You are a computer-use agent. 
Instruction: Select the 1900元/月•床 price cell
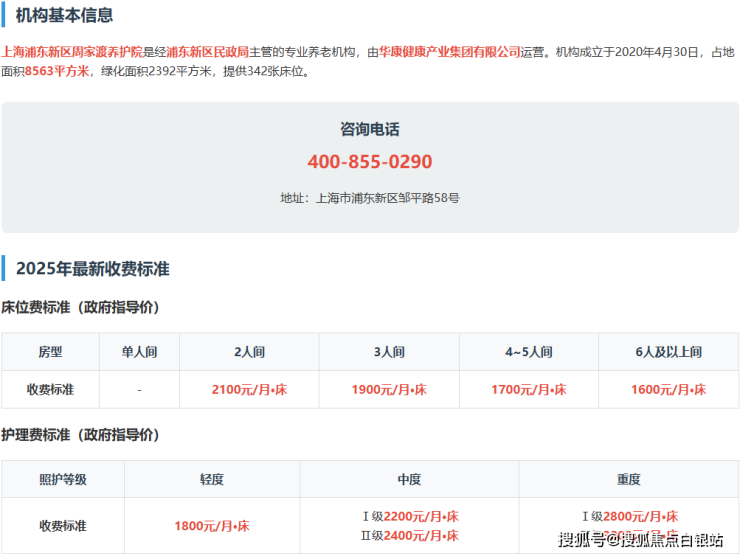[x=389, y=389]
